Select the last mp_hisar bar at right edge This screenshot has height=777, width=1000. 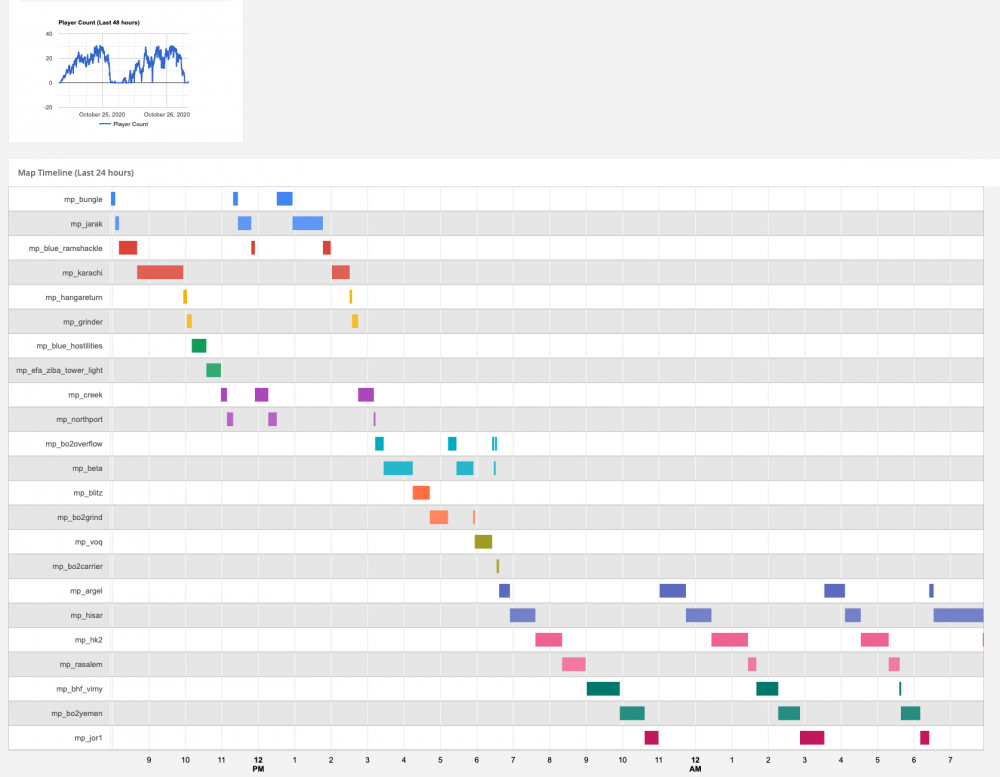(958, 615)
